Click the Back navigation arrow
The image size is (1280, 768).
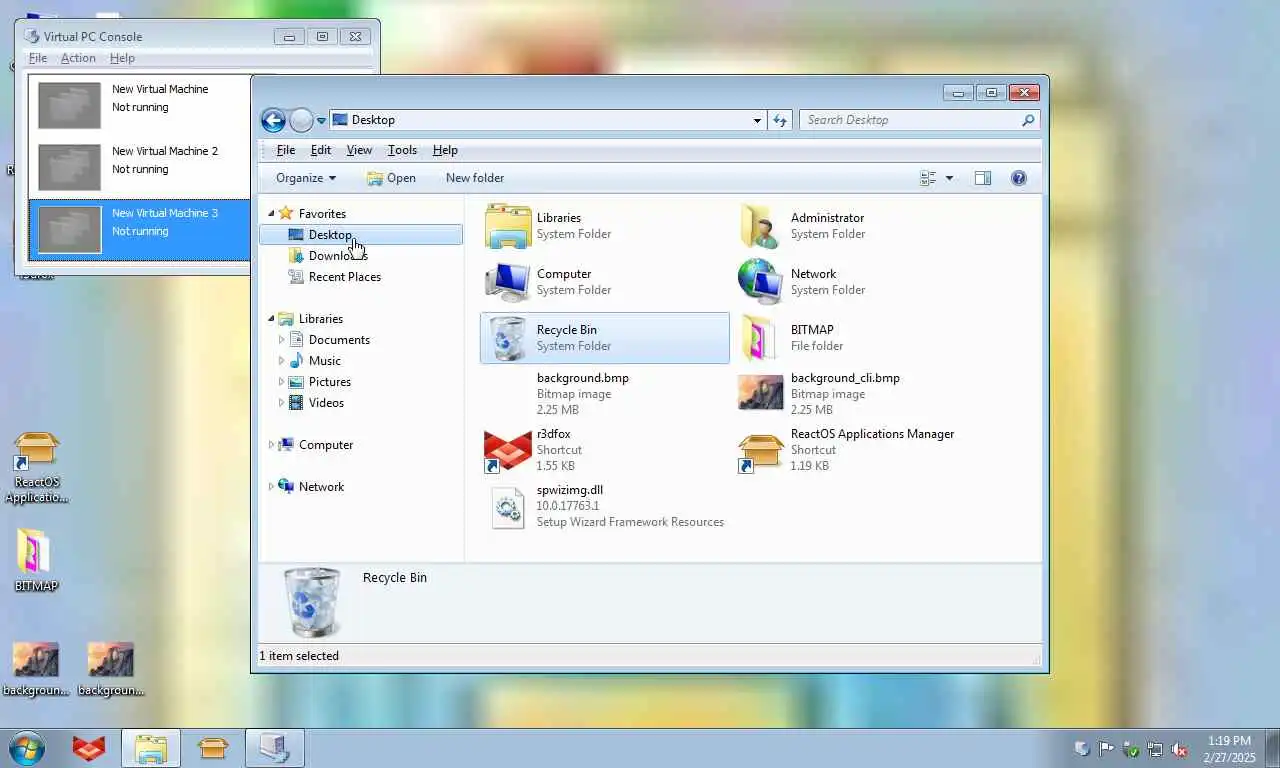273,120
